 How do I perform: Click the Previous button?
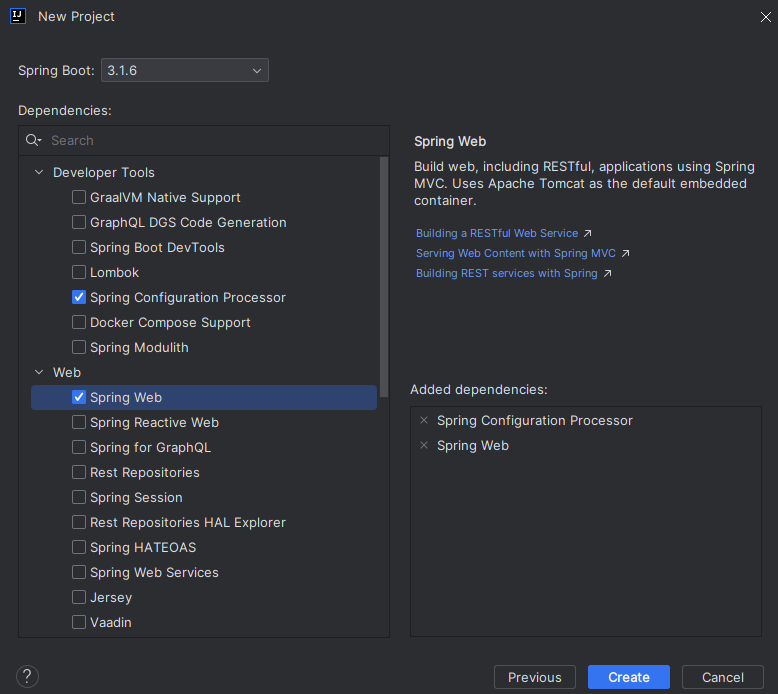pos(535,677)
